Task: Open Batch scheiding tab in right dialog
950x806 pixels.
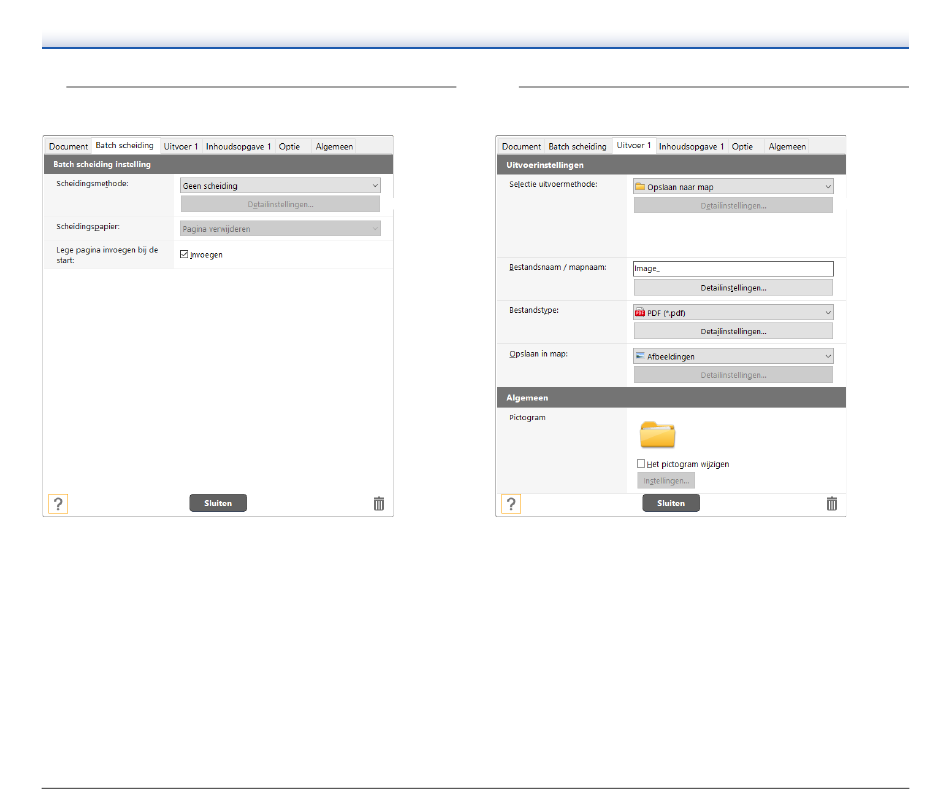Action: point(577,147)
